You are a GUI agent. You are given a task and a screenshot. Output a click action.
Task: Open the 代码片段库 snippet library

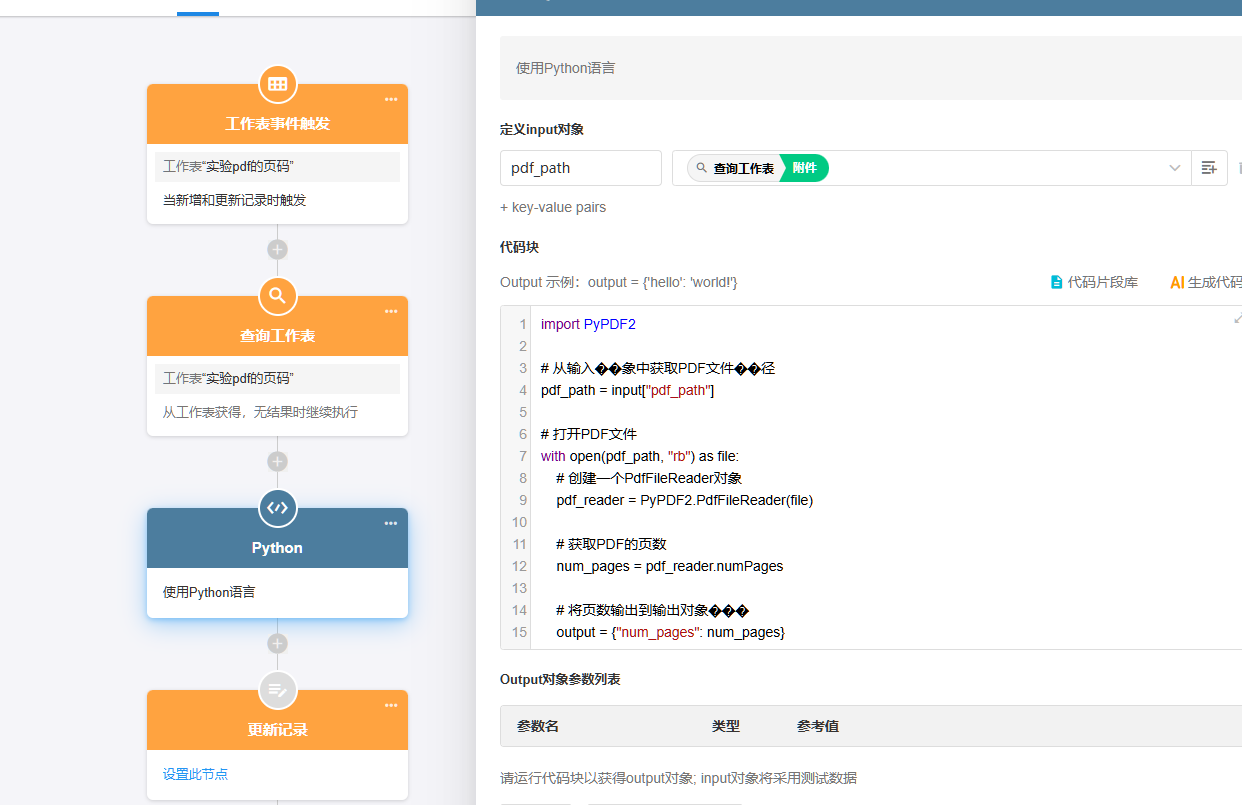pos(1093,282)
